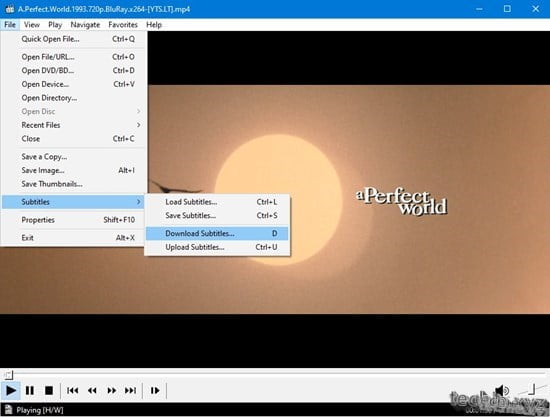Image resolution: width=550 pixels, height=417 pixels.
Task: Click the Media Player Classic title bar icon
Action: [x=9, y=9]
